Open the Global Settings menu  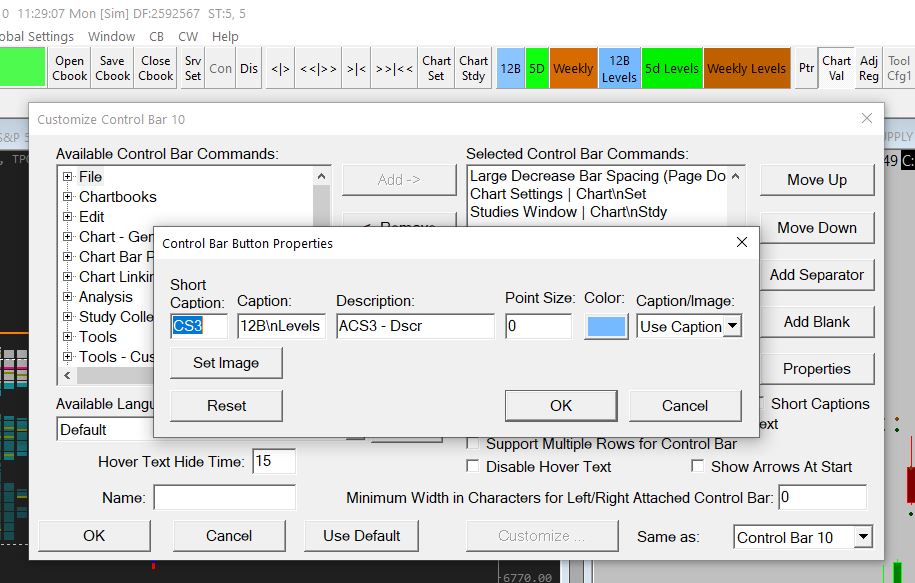click(x=37, y=36)
